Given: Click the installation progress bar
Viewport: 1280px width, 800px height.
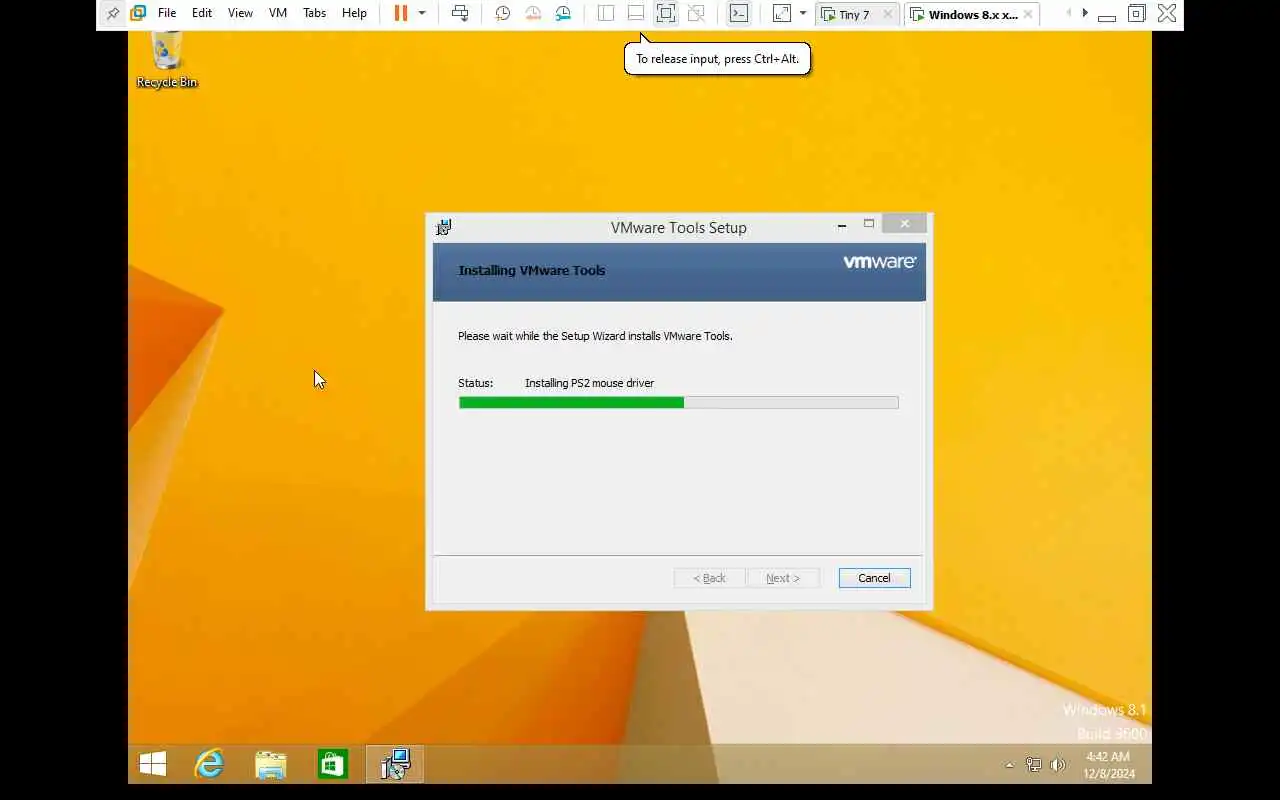Looking at the screenshot, I should point(678,402).
